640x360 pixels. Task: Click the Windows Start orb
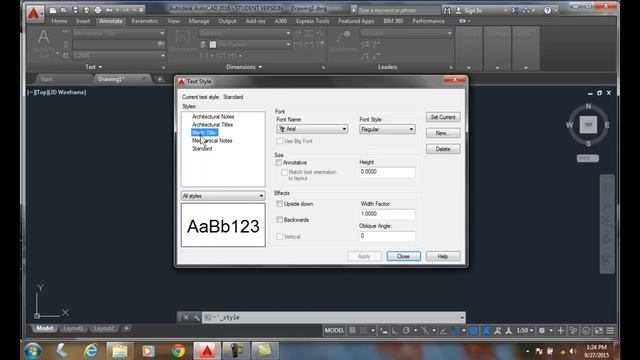pyautogui.click(x=33, y=351)
